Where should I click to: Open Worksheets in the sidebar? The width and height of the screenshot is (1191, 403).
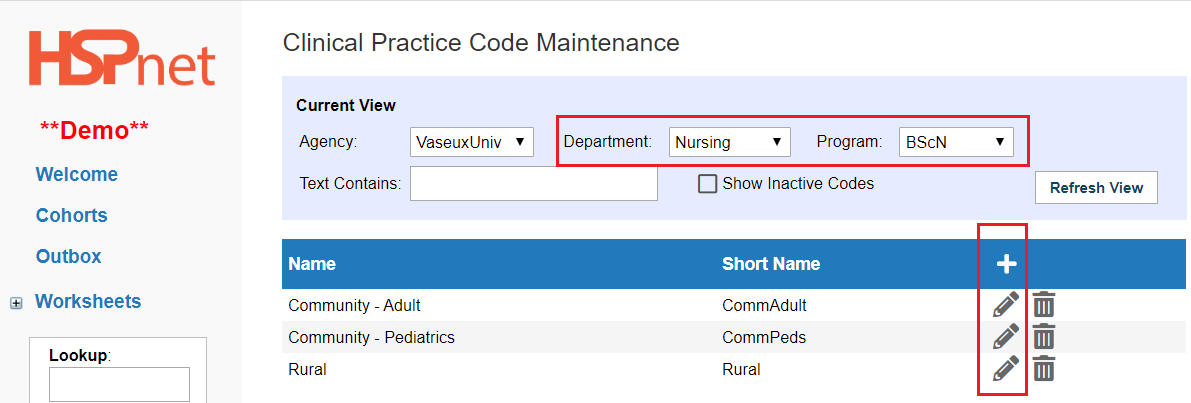pos(88,301)
